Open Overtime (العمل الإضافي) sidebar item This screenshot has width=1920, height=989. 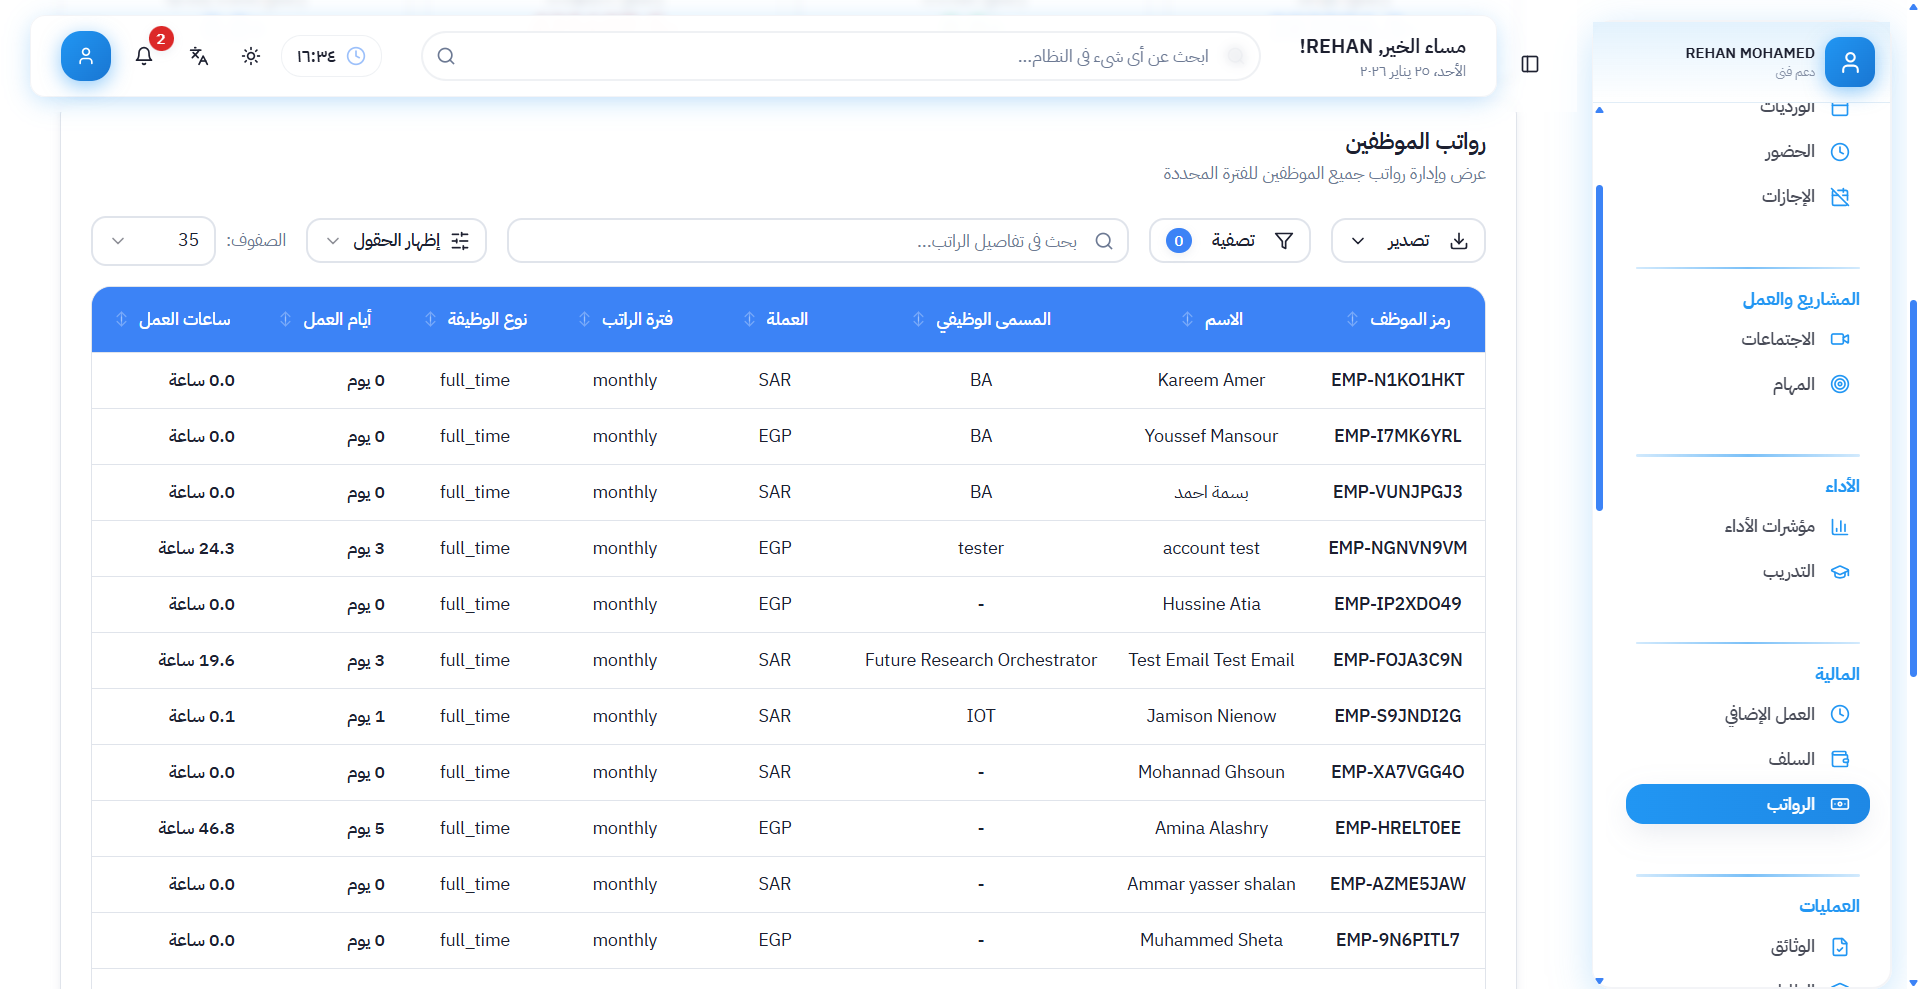click(1769, 714)
